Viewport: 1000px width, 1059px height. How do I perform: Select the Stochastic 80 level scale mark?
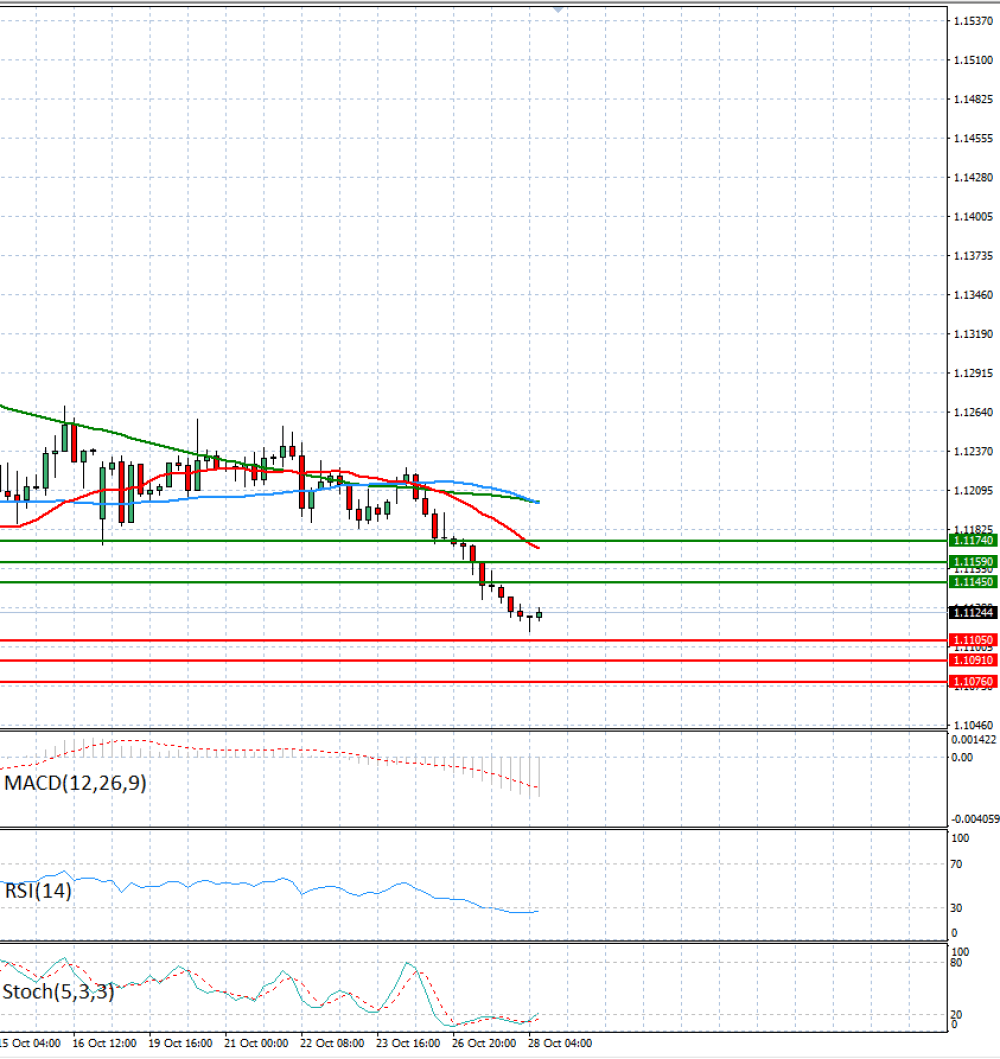pos(956,963)
